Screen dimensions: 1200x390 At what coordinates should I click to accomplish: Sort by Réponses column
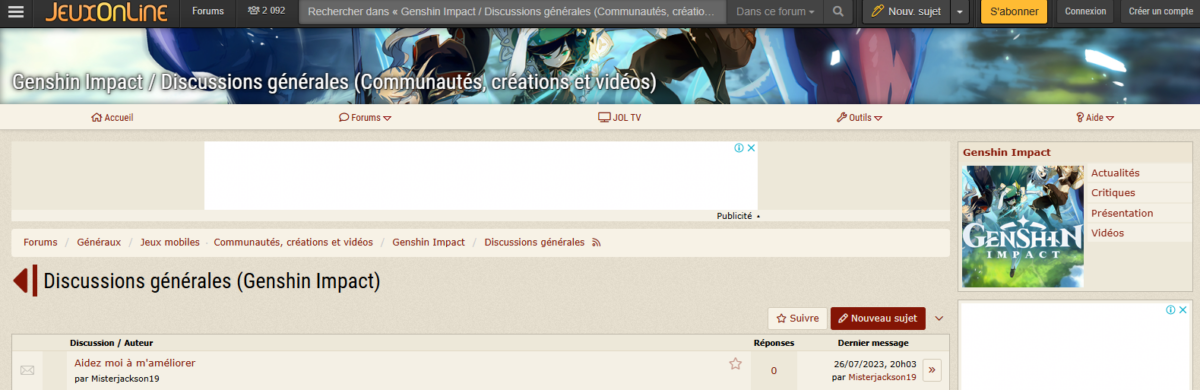(x=773, y=343)
